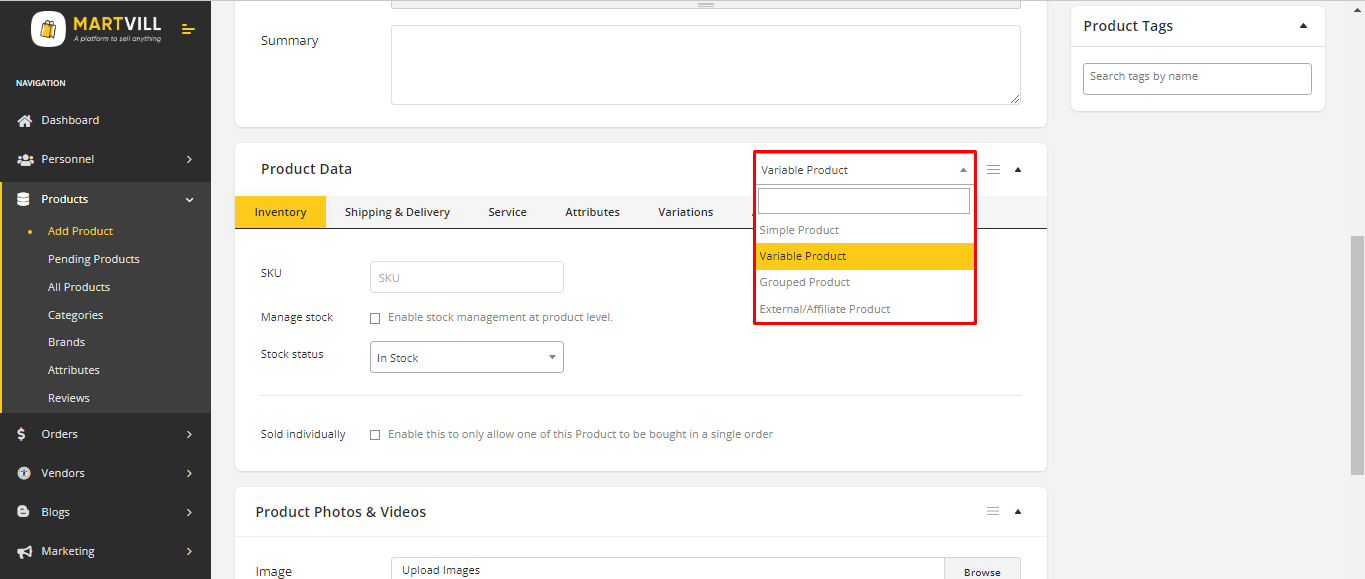
Task: Click the Browse button for images
Action: (982, 572)
